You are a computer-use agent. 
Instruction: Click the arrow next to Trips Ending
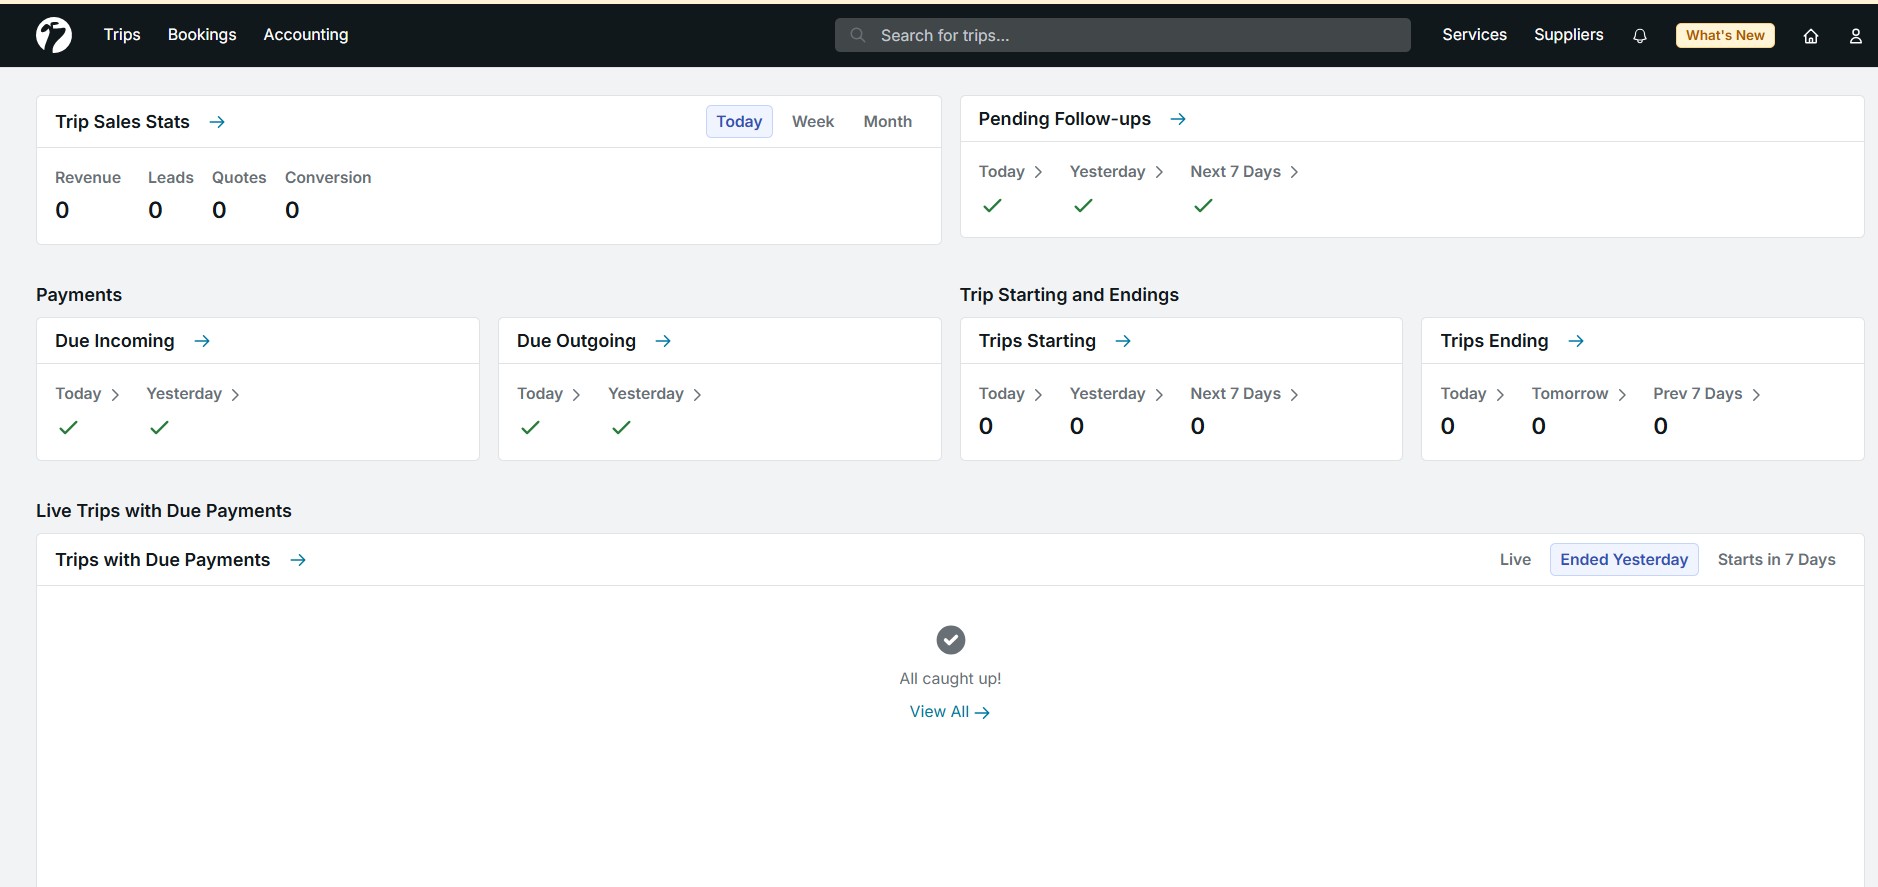click(1576, 341)
